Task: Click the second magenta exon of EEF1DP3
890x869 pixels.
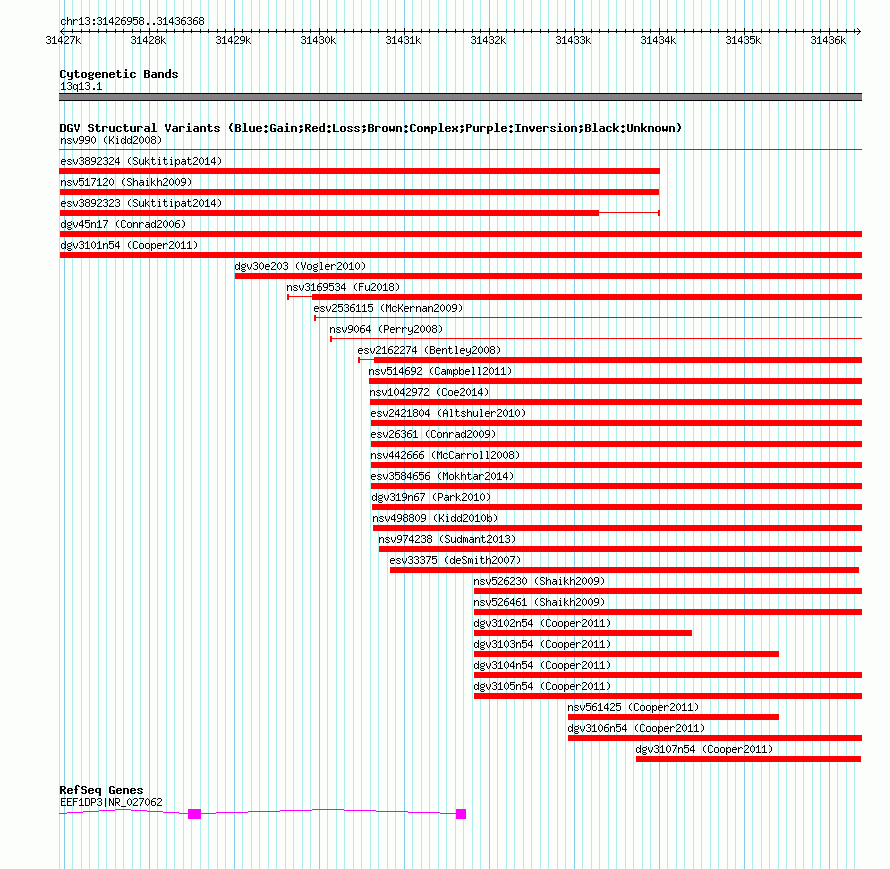Action: coord(461,814)
